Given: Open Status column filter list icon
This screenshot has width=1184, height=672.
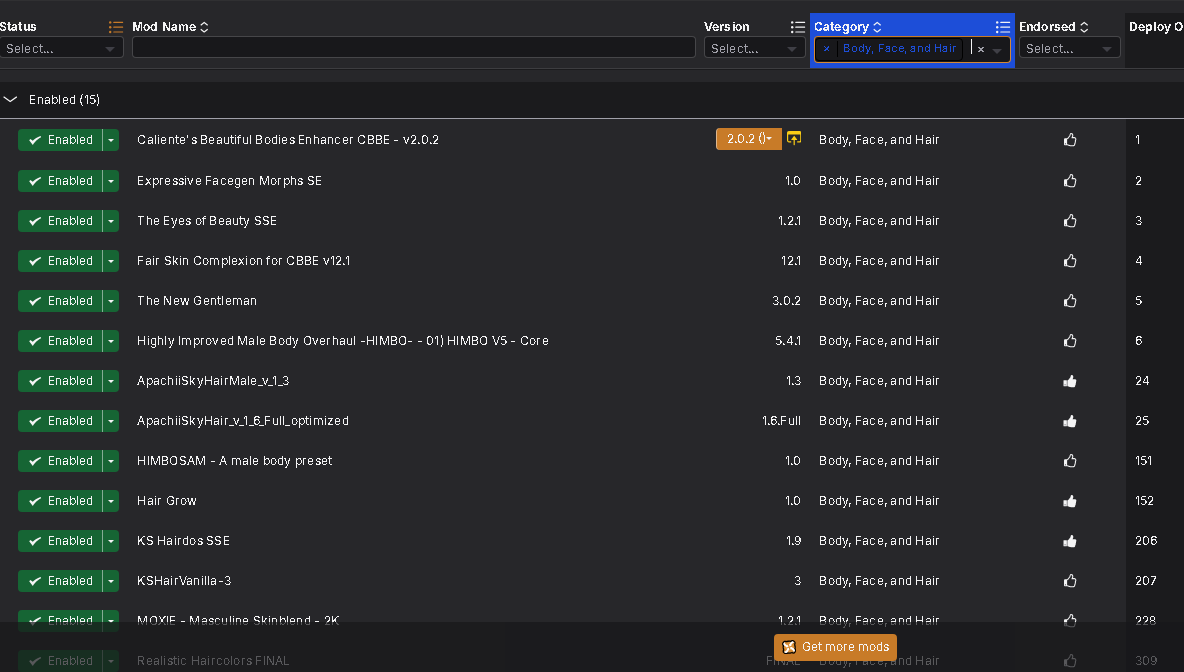Looking at the screenshot, I should [x=116, y=27].
